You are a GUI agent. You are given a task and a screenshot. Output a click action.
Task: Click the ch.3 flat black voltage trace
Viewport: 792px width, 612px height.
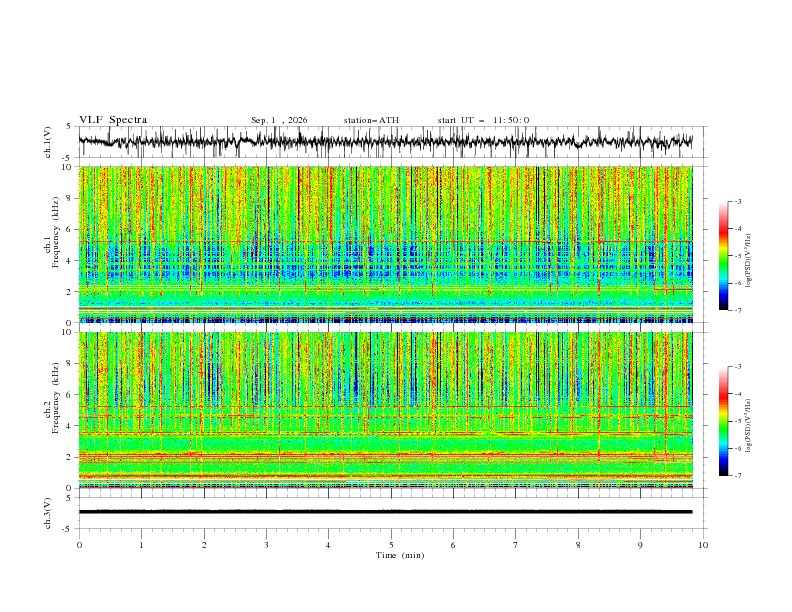(x=385, y=512)
